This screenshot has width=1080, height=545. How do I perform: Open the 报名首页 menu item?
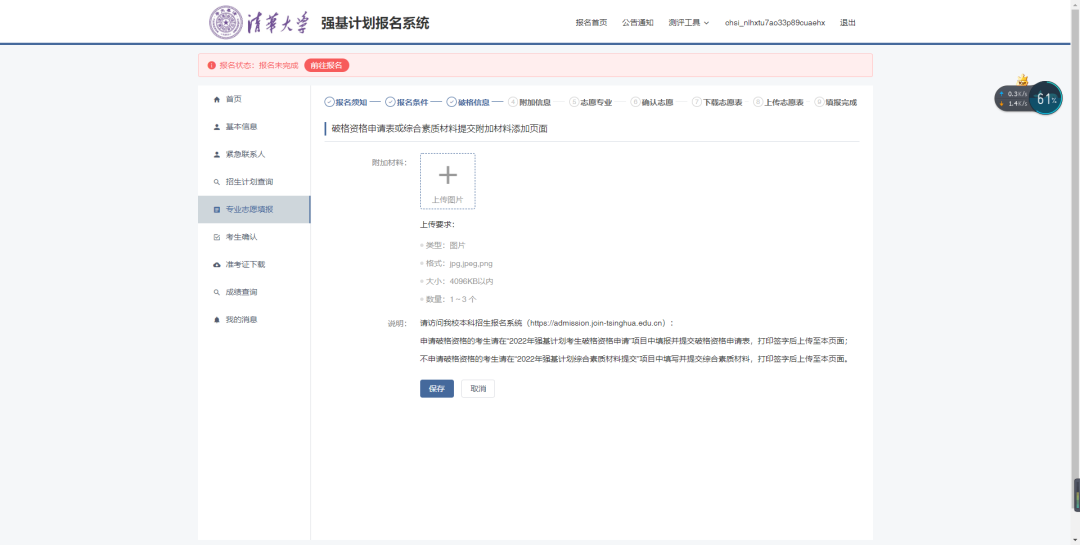tap(591, 23)
